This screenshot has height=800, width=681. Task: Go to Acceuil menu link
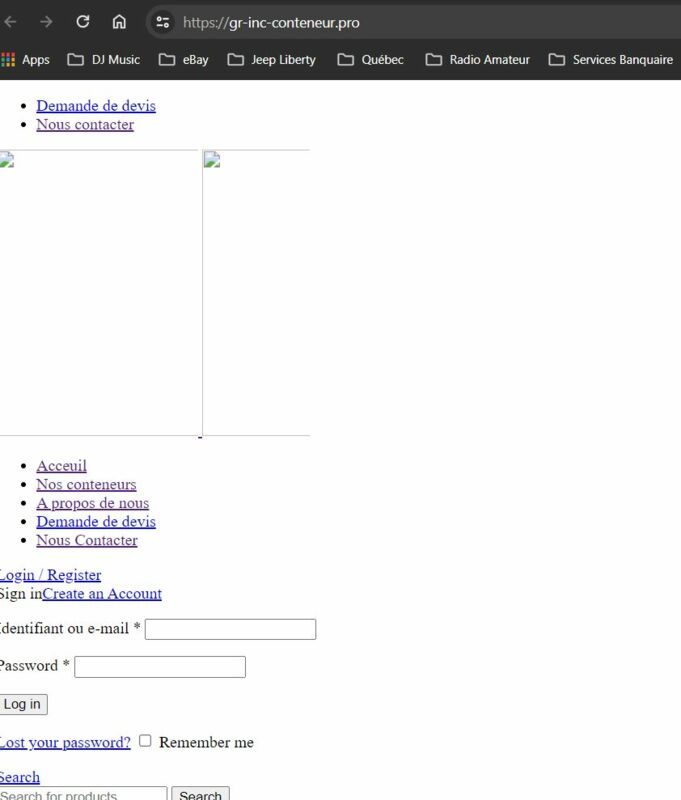tap(61, 466)
